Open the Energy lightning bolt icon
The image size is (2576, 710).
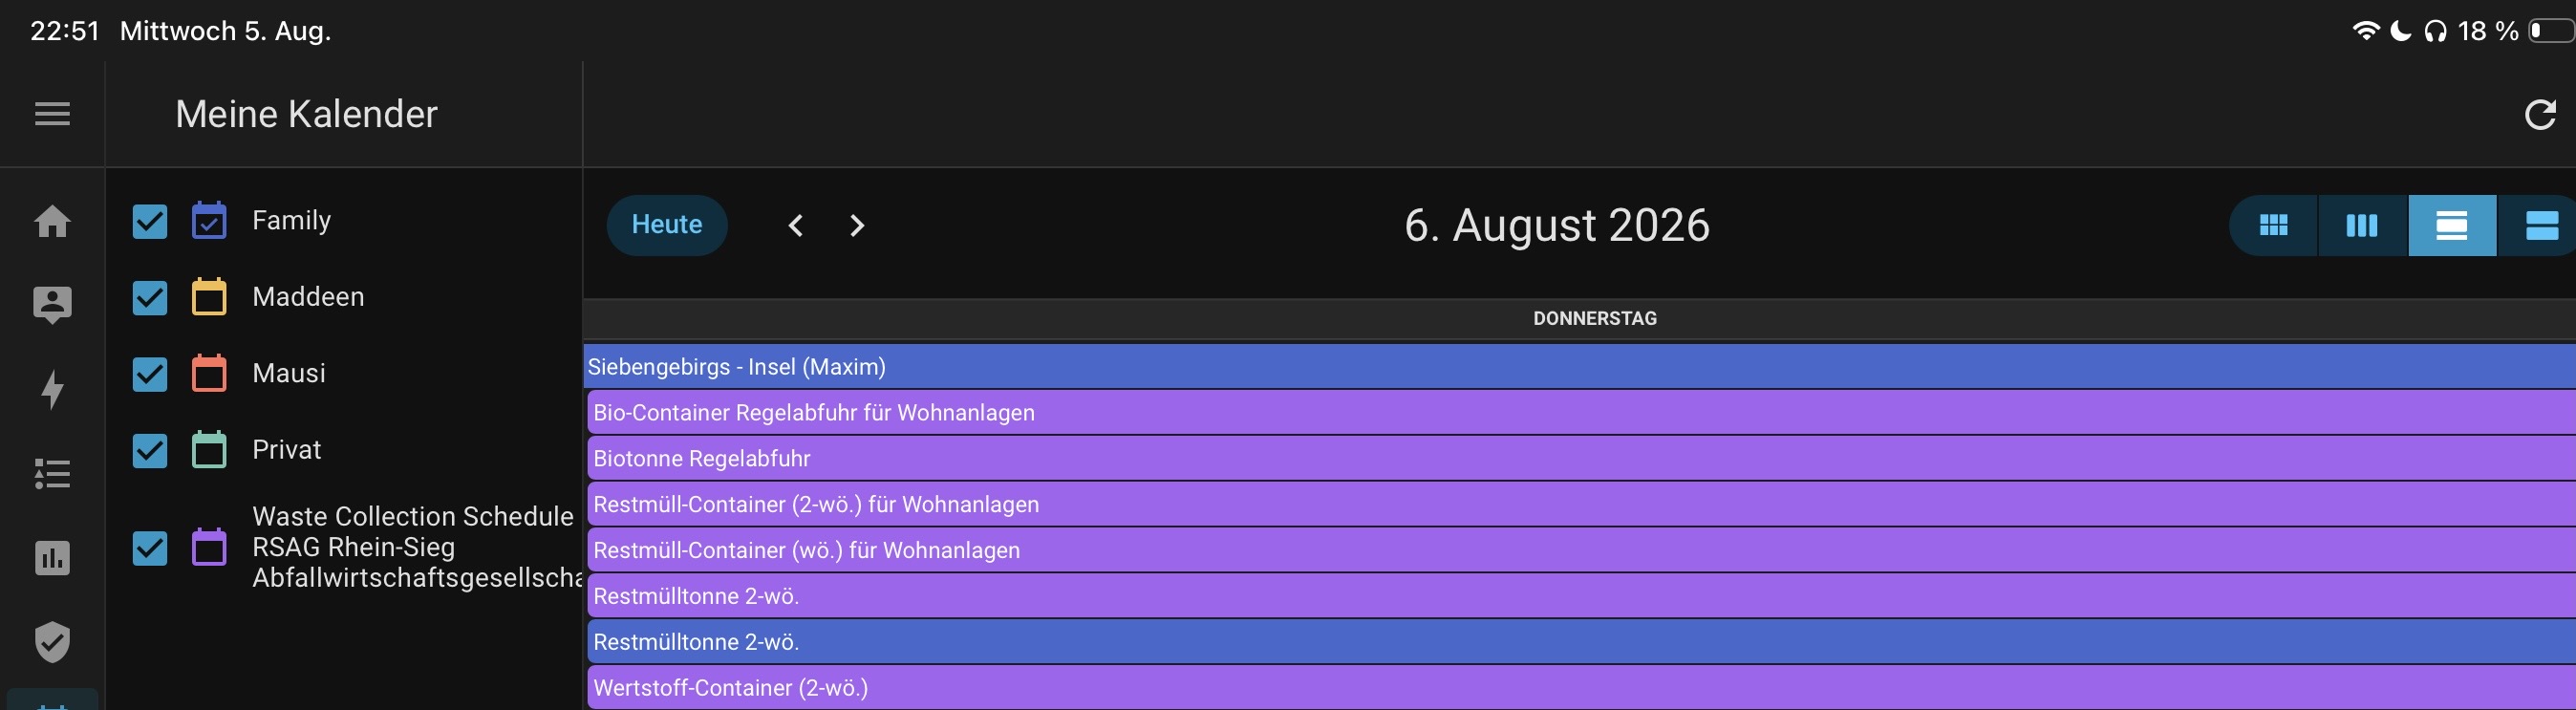click(x=52, y=389)
